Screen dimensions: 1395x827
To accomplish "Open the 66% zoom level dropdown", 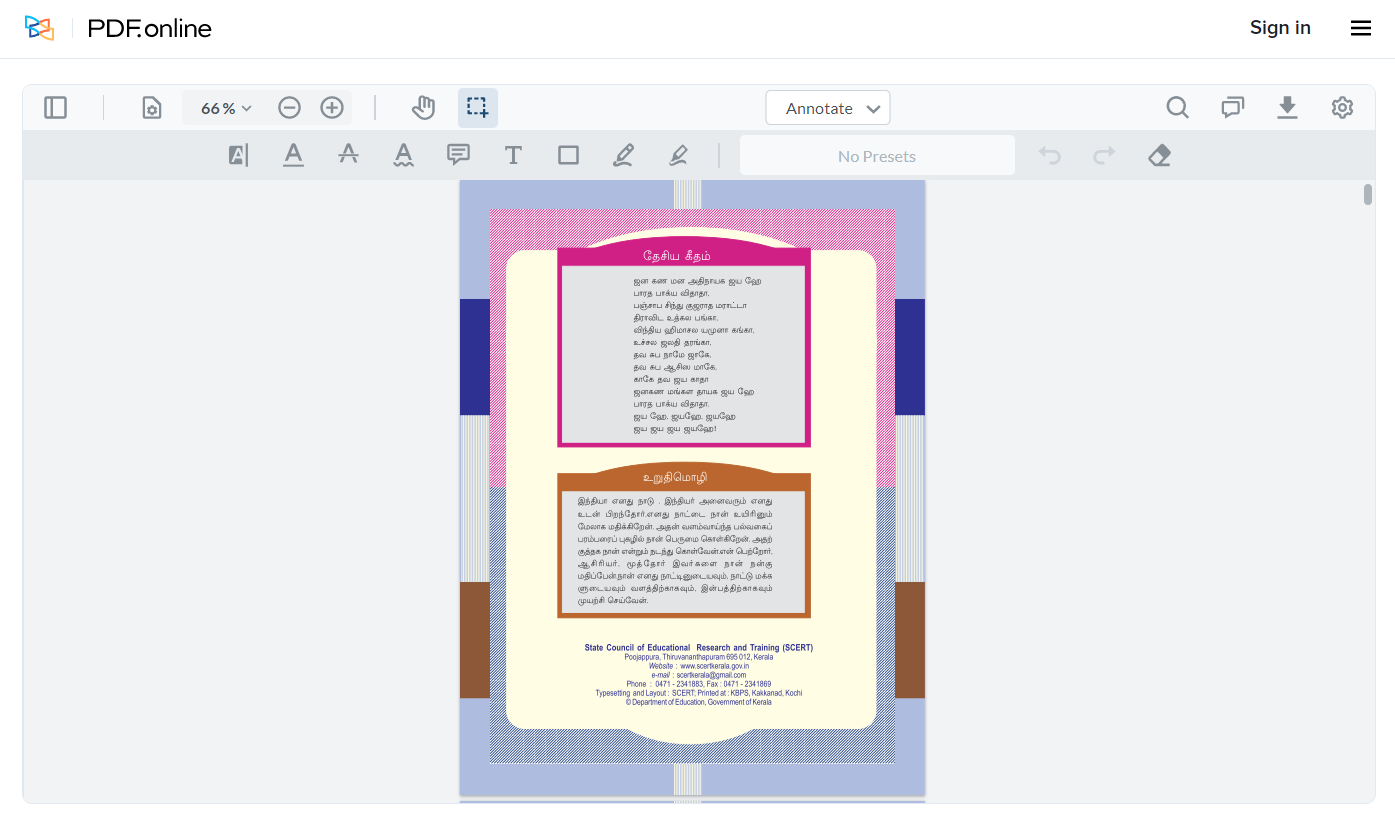I will [226, 108].
